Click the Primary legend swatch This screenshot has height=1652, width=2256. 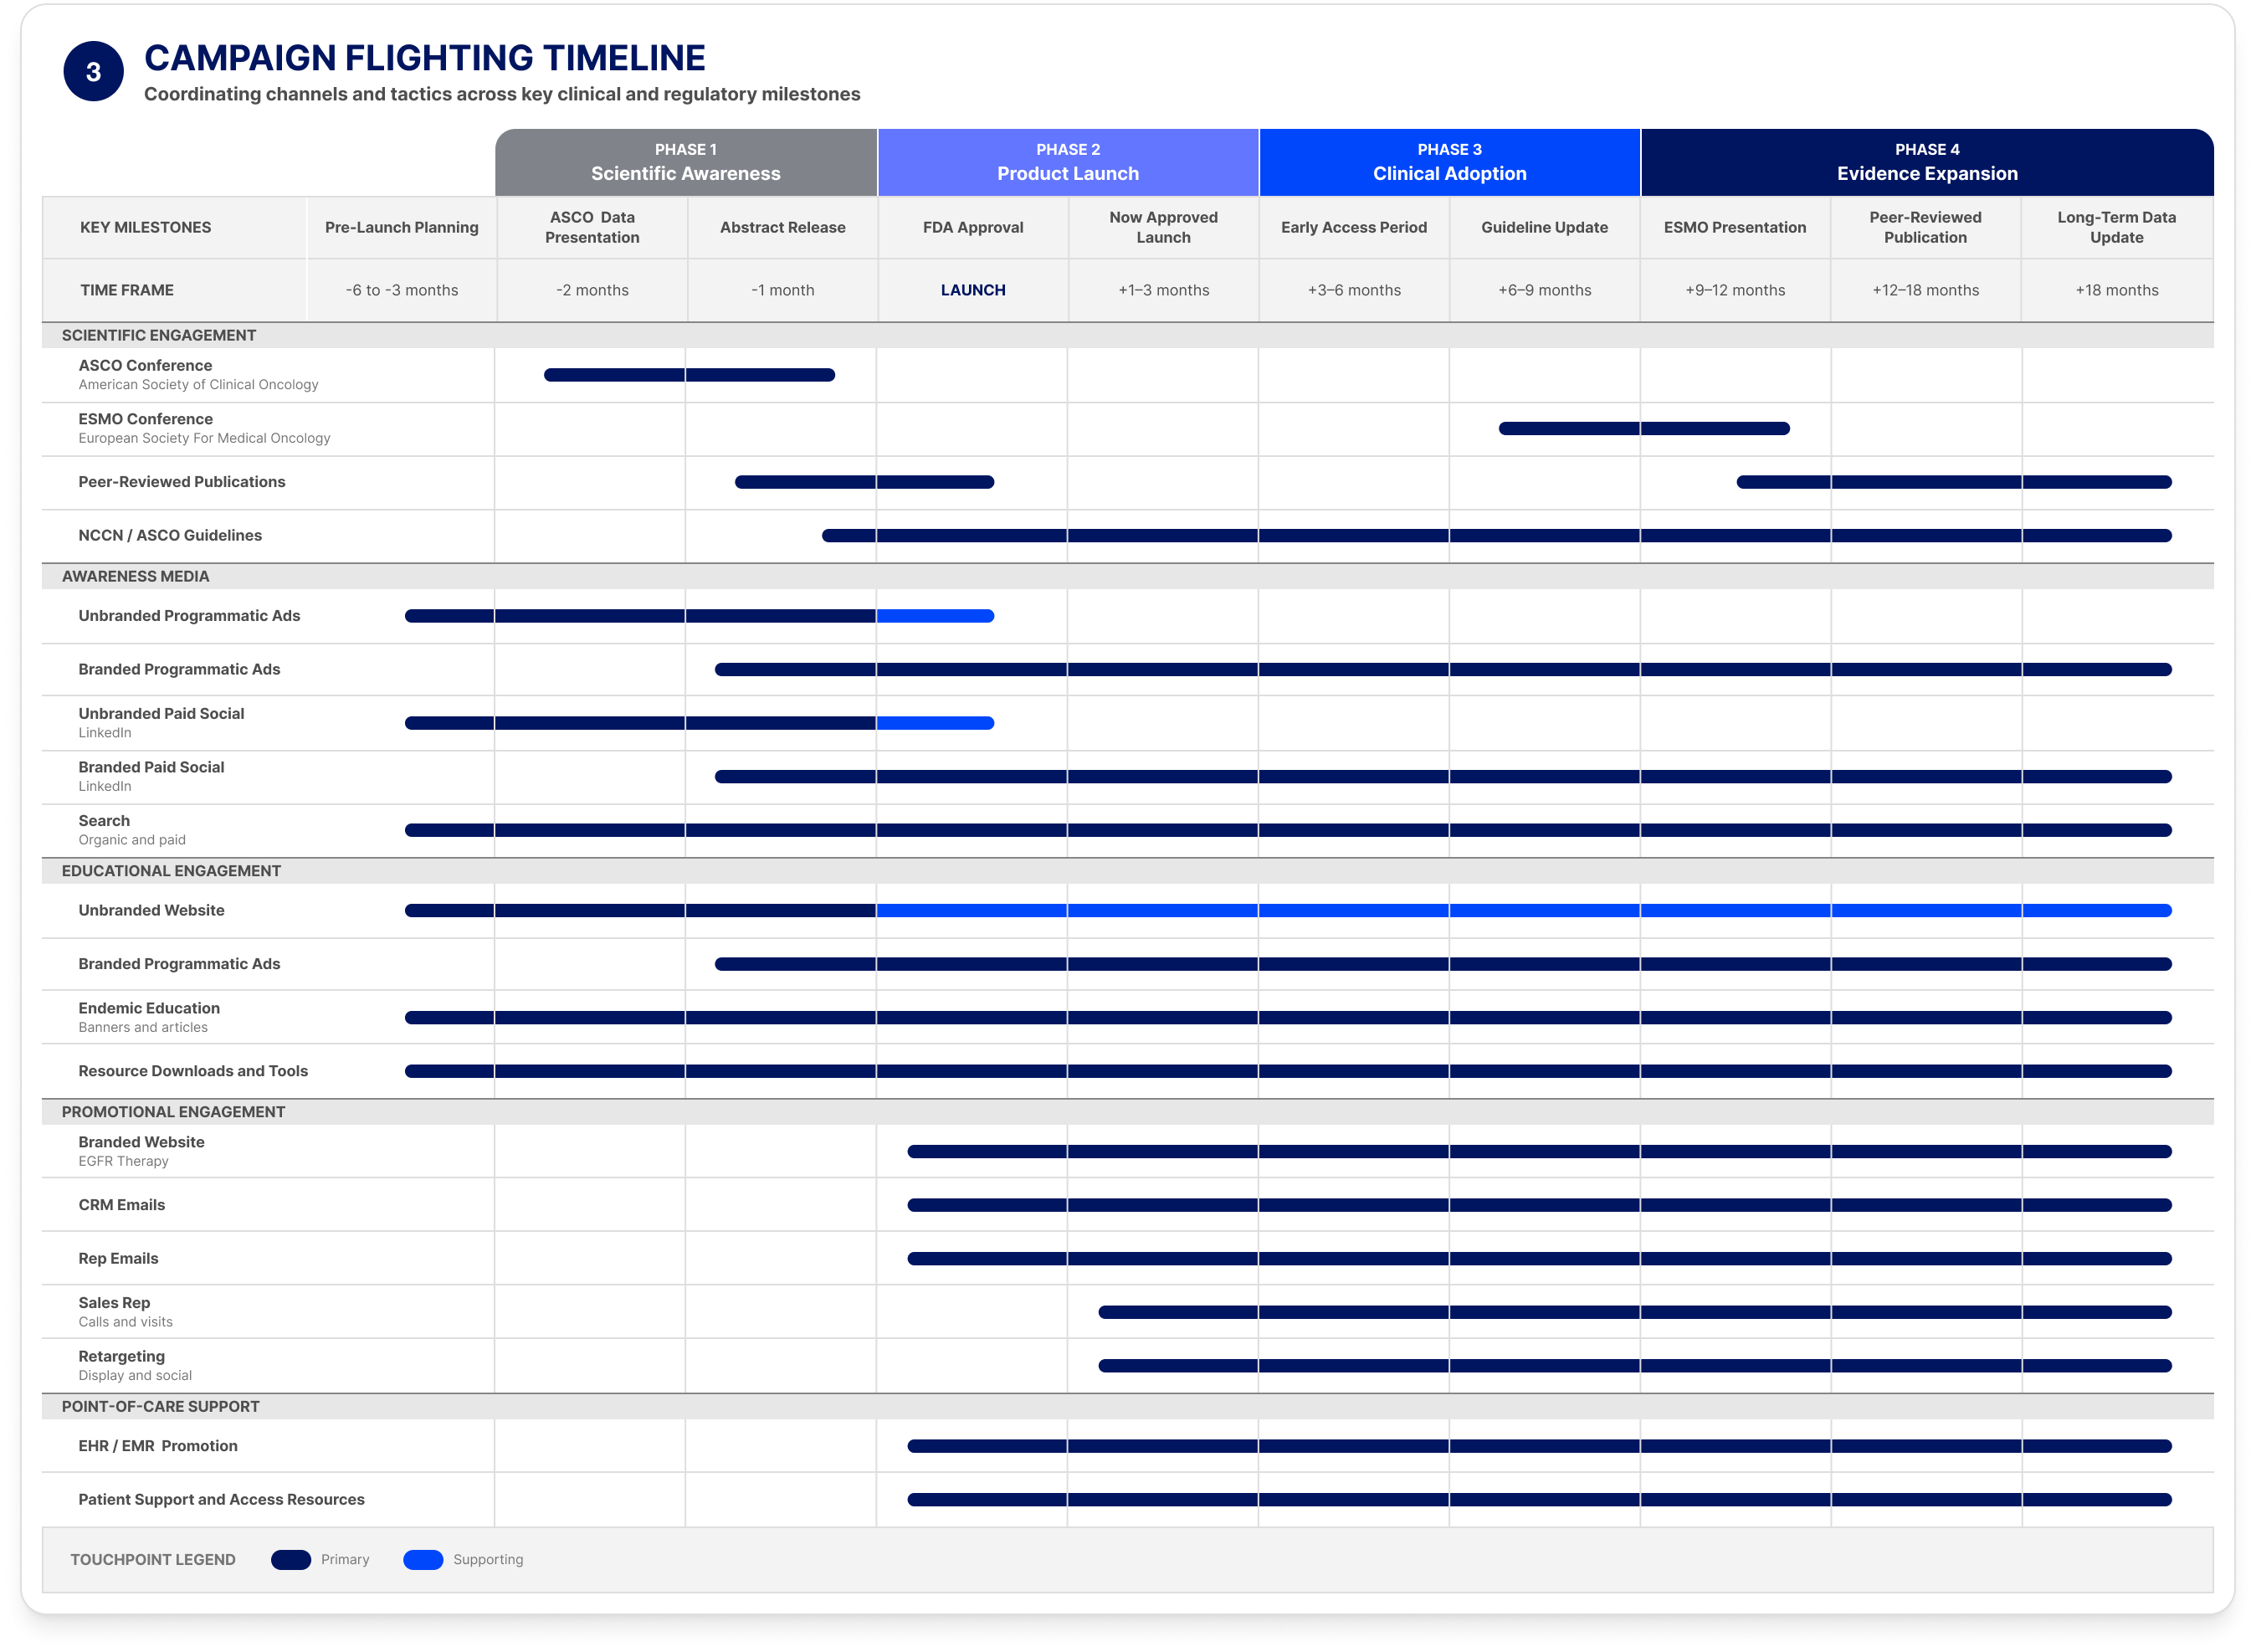pos(291,1560)
